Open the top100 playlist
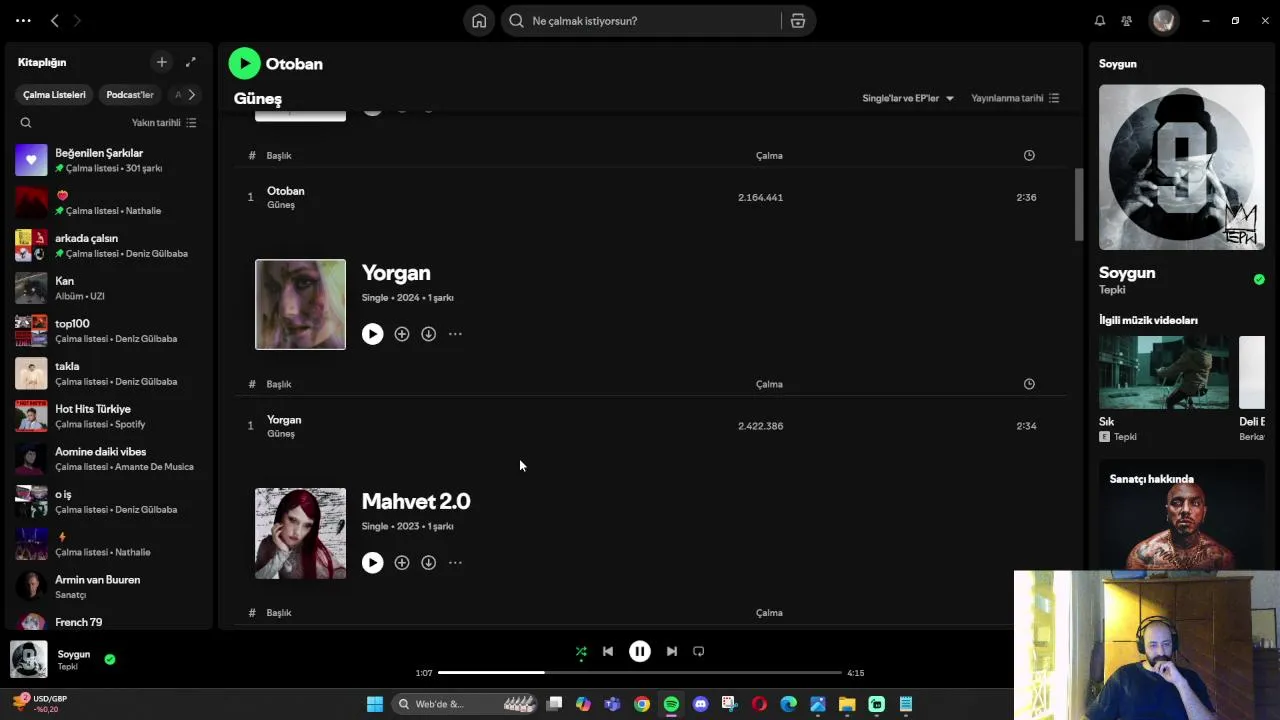1280x720 pixels. [x=109, y=331]
